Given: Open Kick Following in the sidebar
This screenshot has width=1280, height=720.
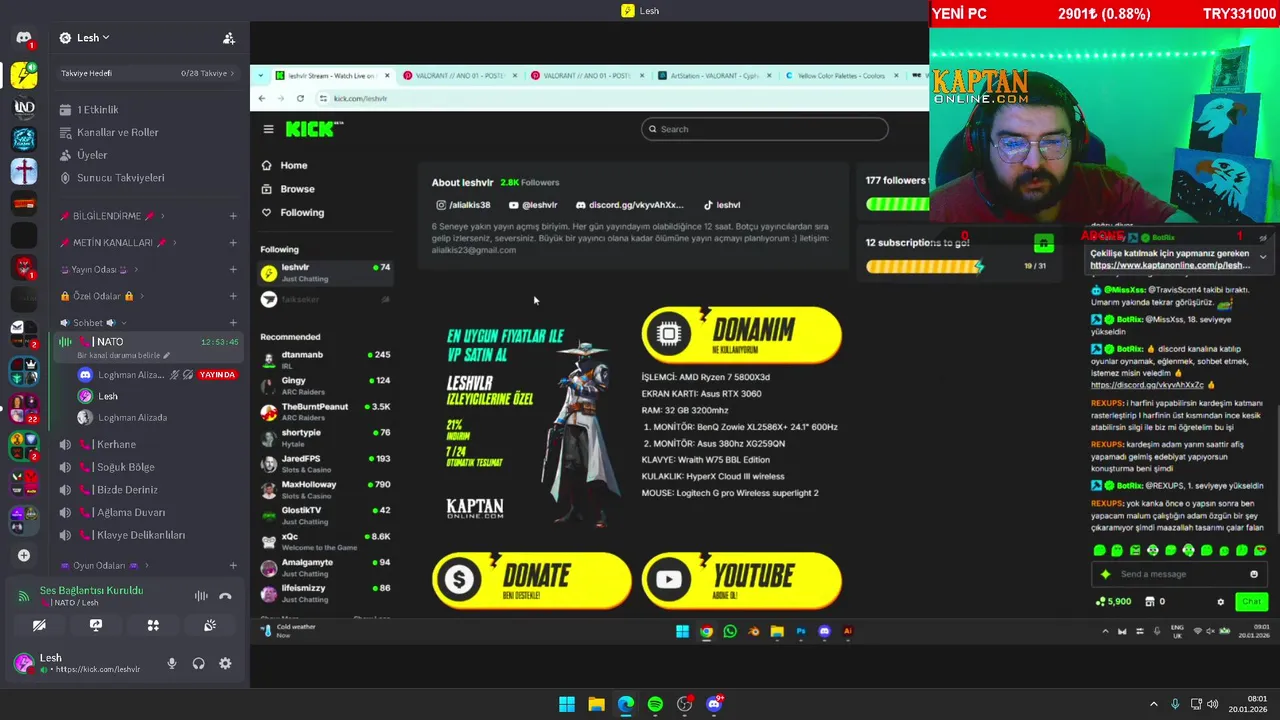Looking at the screenshot, I should [x=293, y=212].
